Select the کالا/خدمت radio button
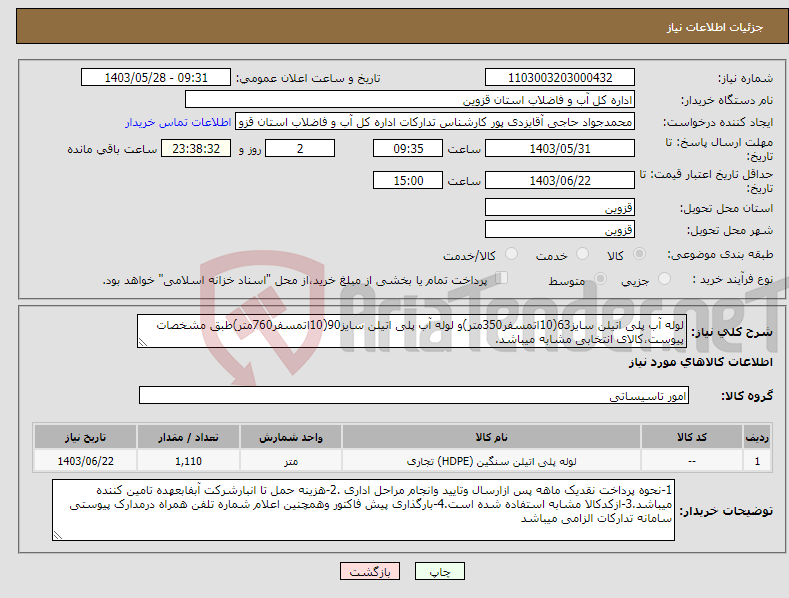The height and width of the screenshot is (598, 789). (x=511, y=254)
